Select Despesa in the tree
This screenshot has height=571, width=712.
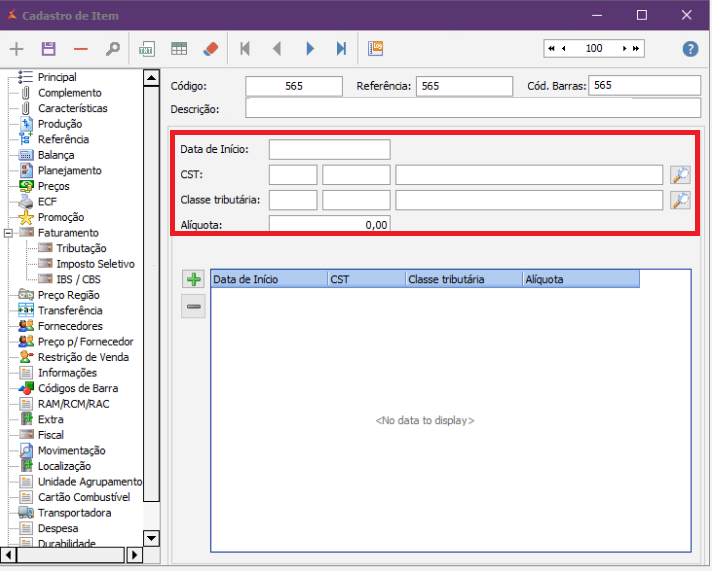(58, 528)
